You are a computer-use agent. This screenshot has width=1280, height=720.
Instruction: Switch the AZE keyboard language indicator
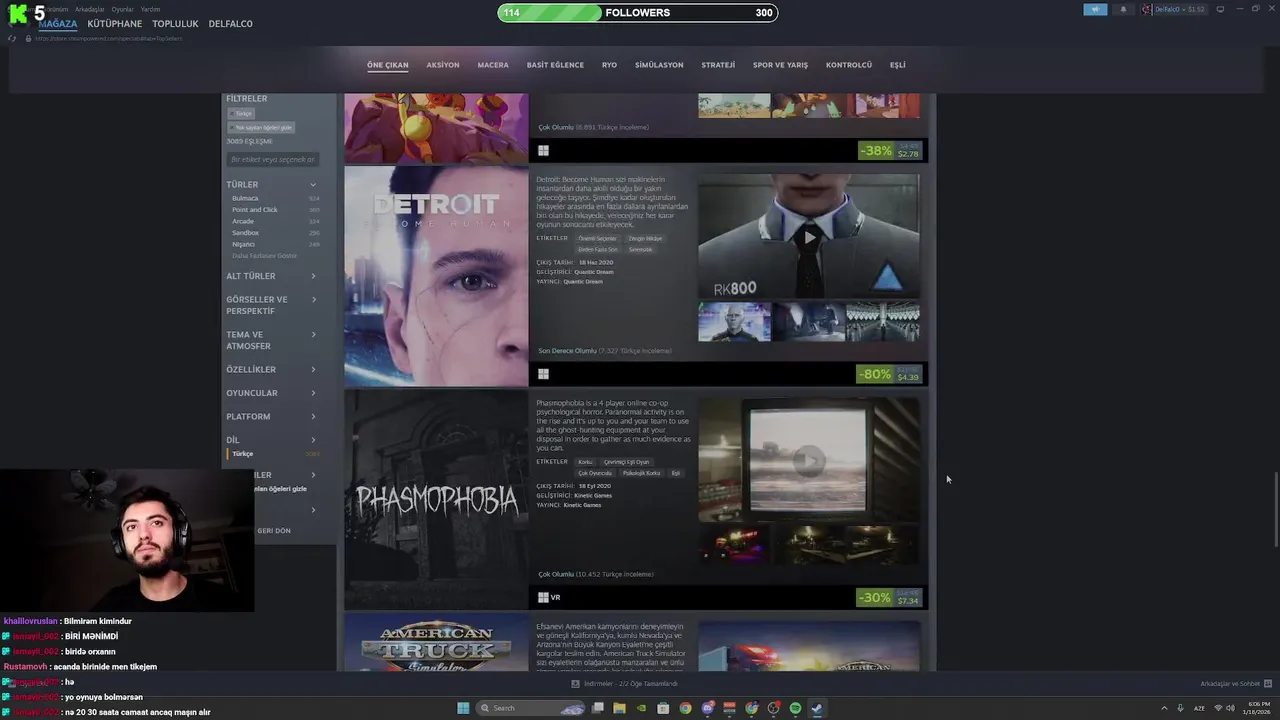click(x=1199, y=708)
